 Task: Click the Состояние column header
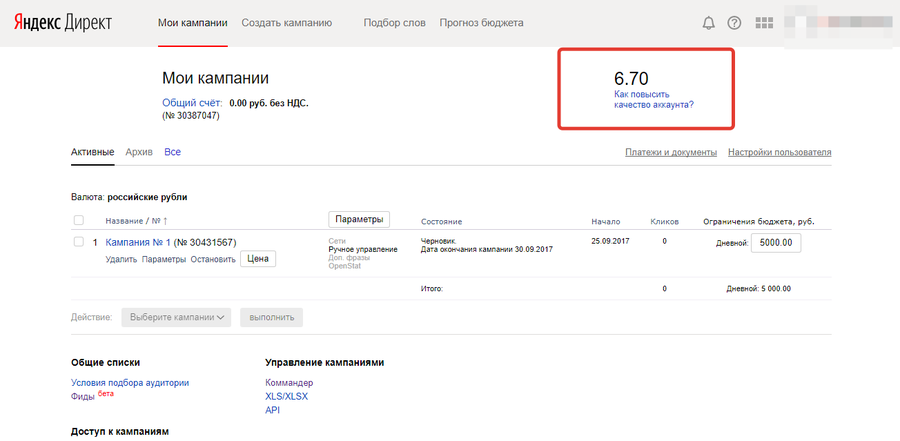(x=441, y=222)
